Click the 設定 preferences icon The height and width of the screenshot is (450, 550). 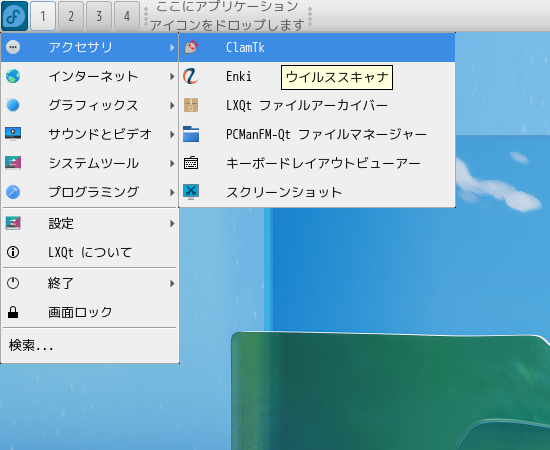tap(13, 223)
